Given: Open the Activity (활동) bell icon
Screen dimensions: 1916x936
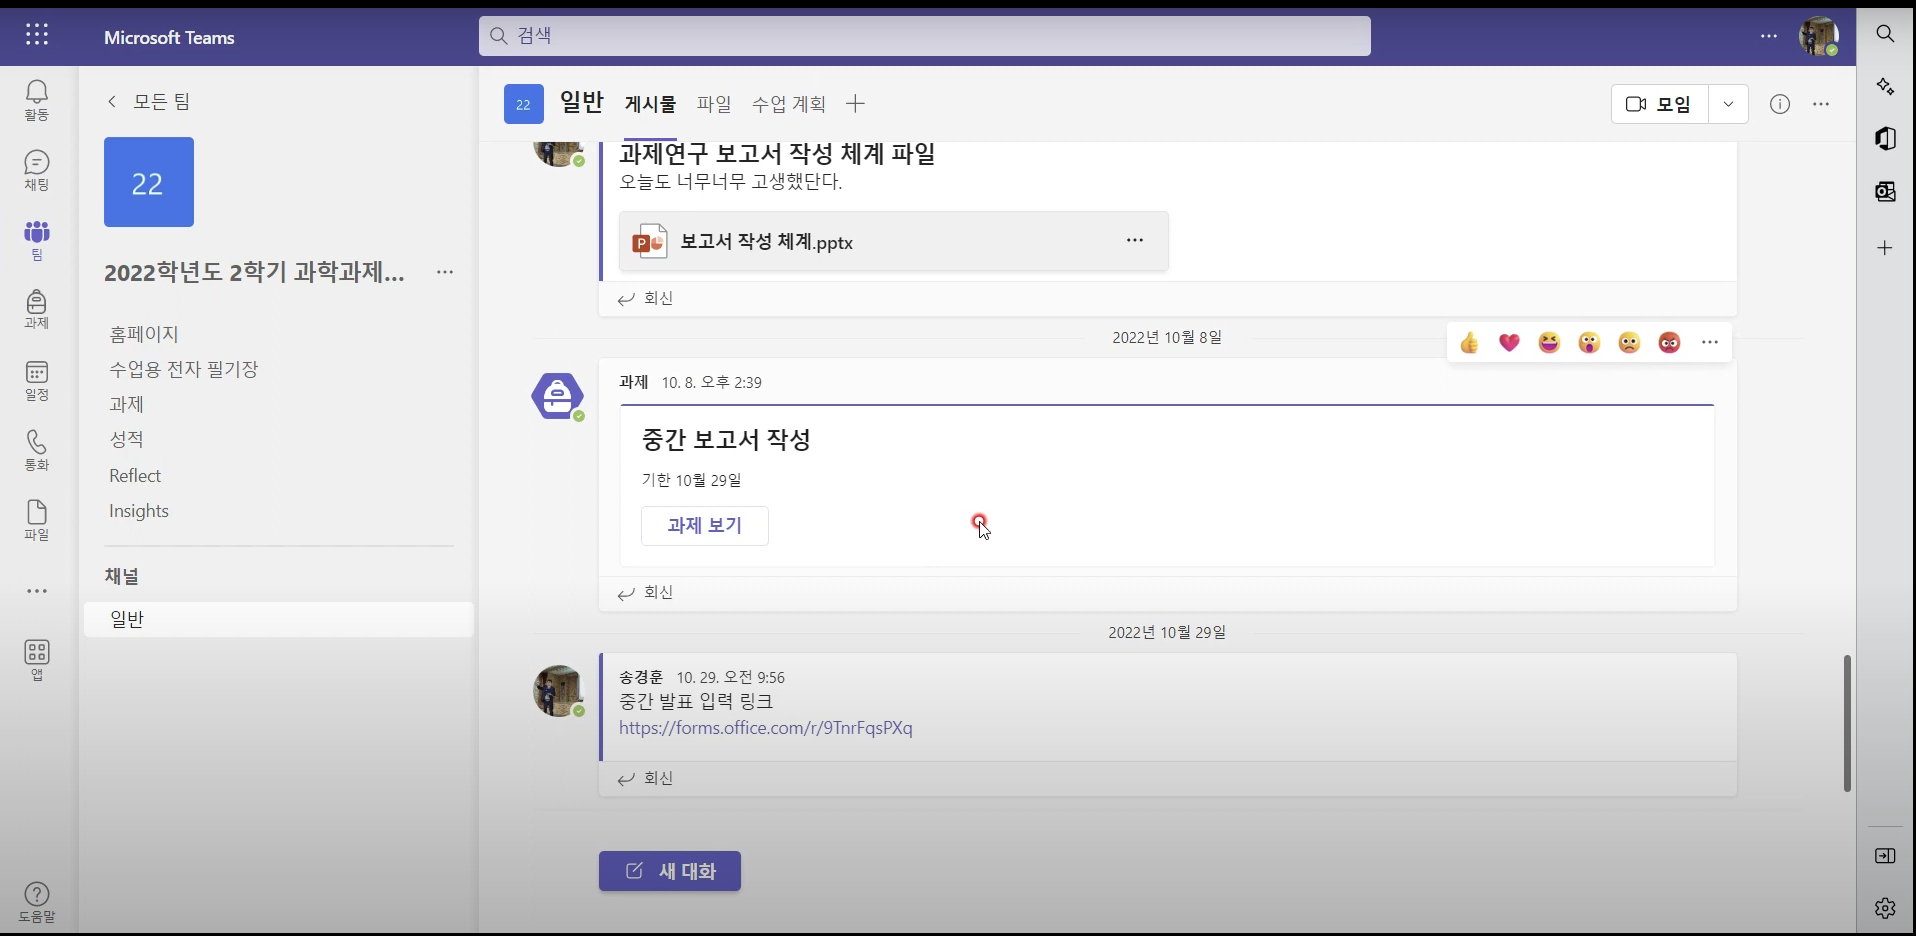Looking at the screenshot, I should coord(37,100).
